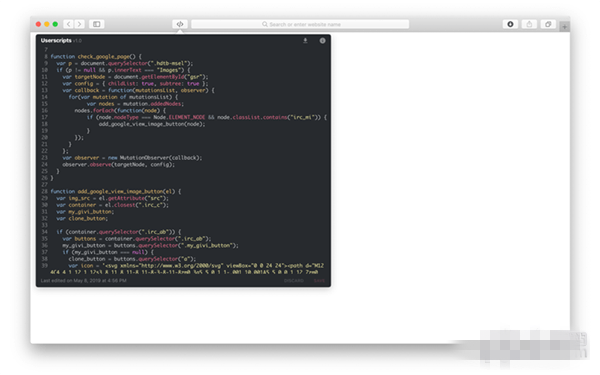
Task: Minimize Safari window with yellow button
Action: (47, 24)
